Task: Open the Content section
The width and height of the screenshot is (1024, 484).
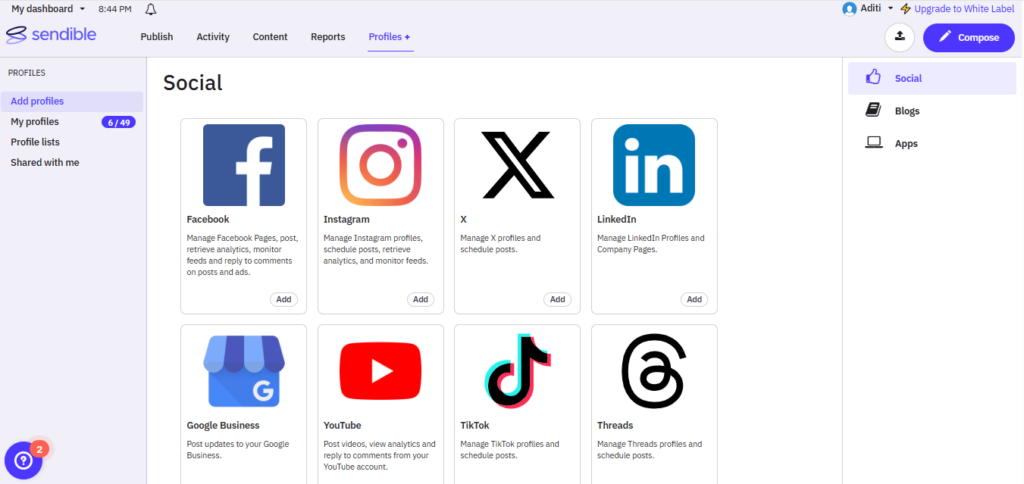Action: 270,37
